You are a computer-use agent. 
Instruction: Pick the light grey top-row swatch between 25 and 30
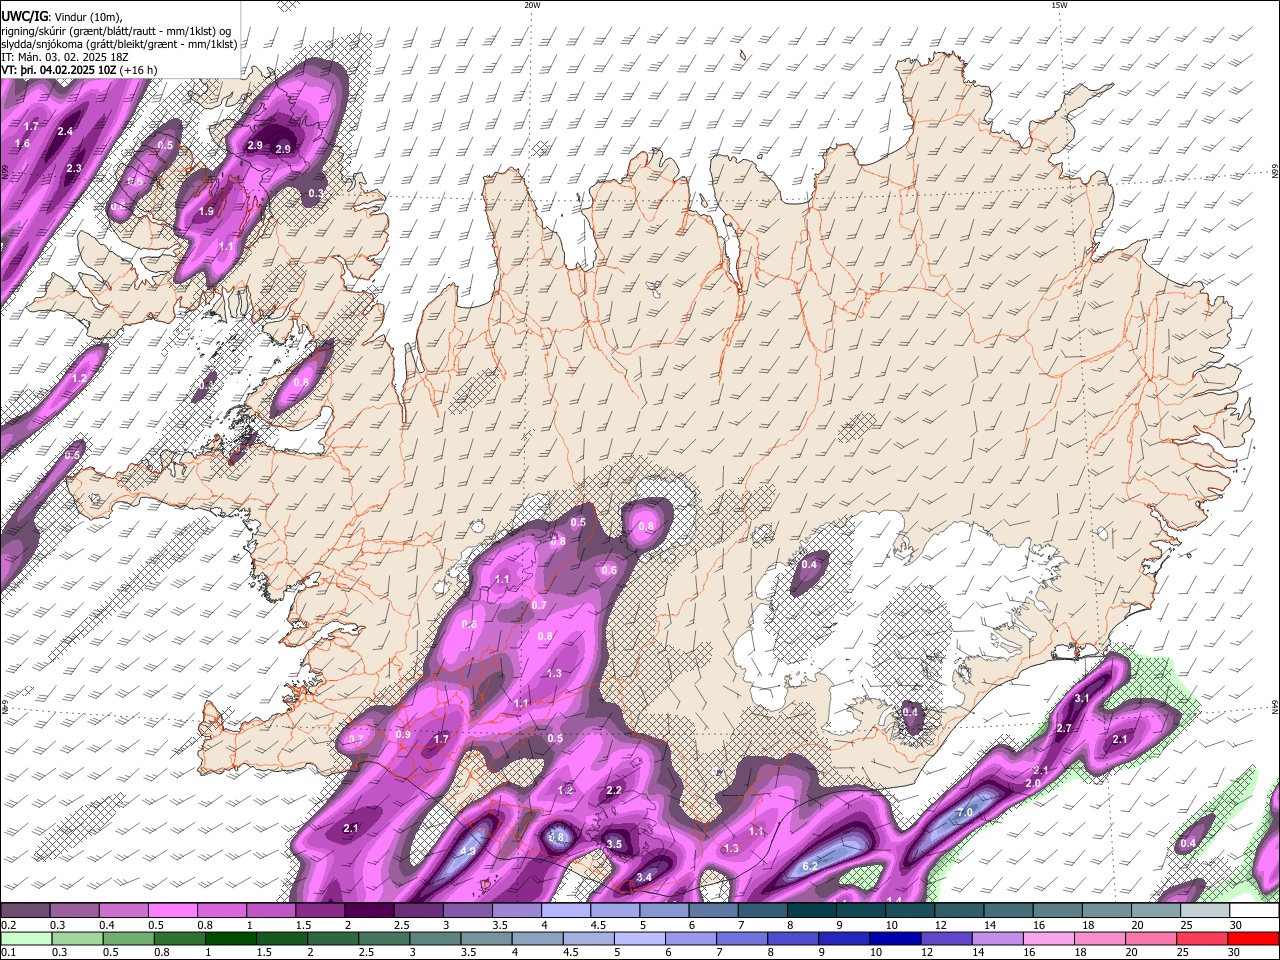click(1205, 911)
